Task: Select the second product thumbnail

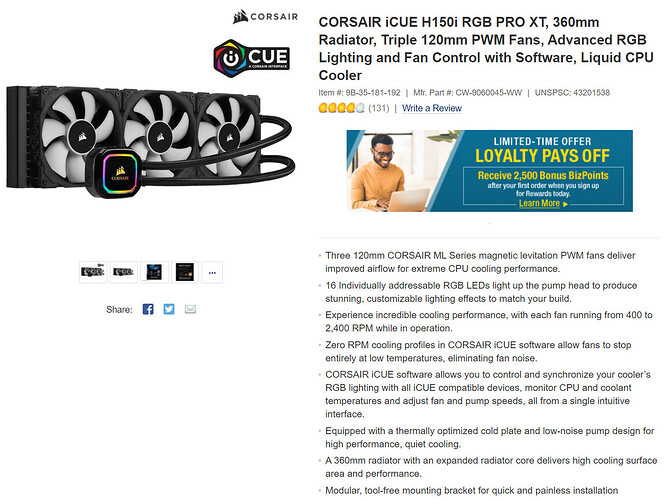Action: (x=124, y=272)
